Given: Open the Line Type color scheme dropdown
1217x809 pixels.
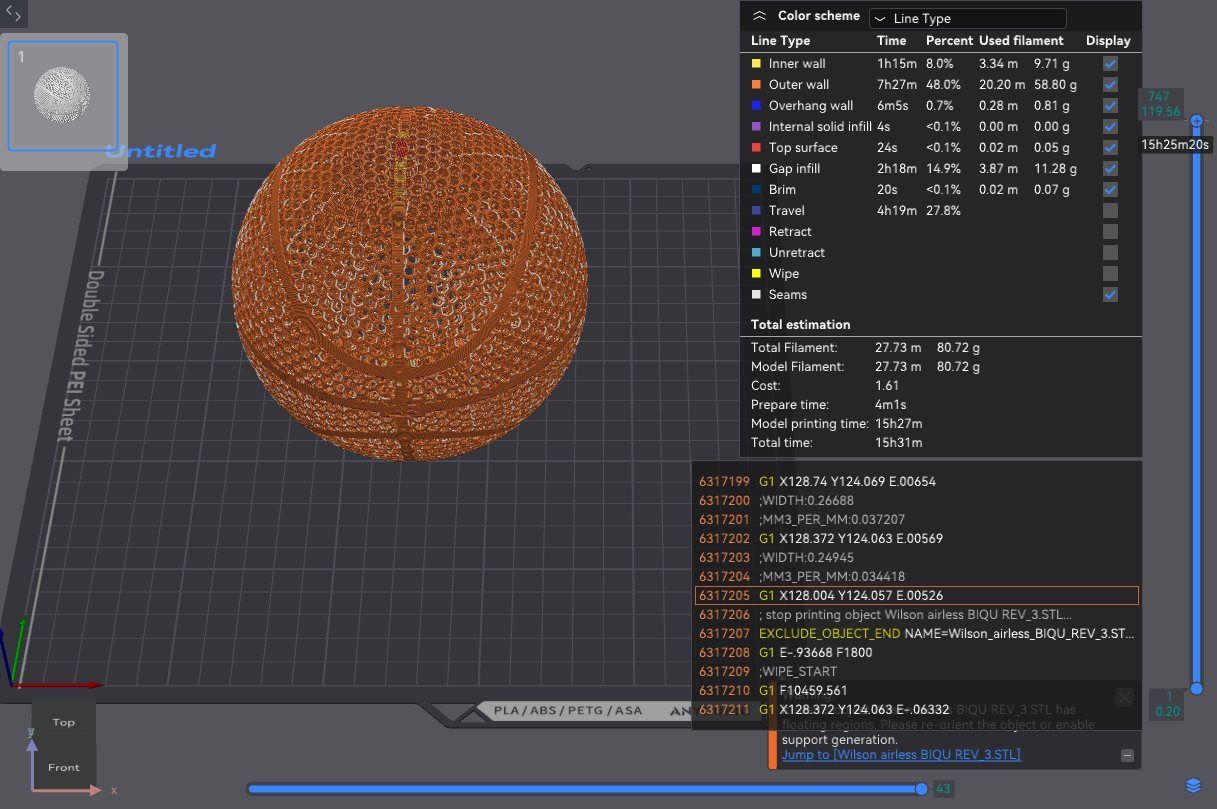Looking at the screenshot, I should (967, 18).
